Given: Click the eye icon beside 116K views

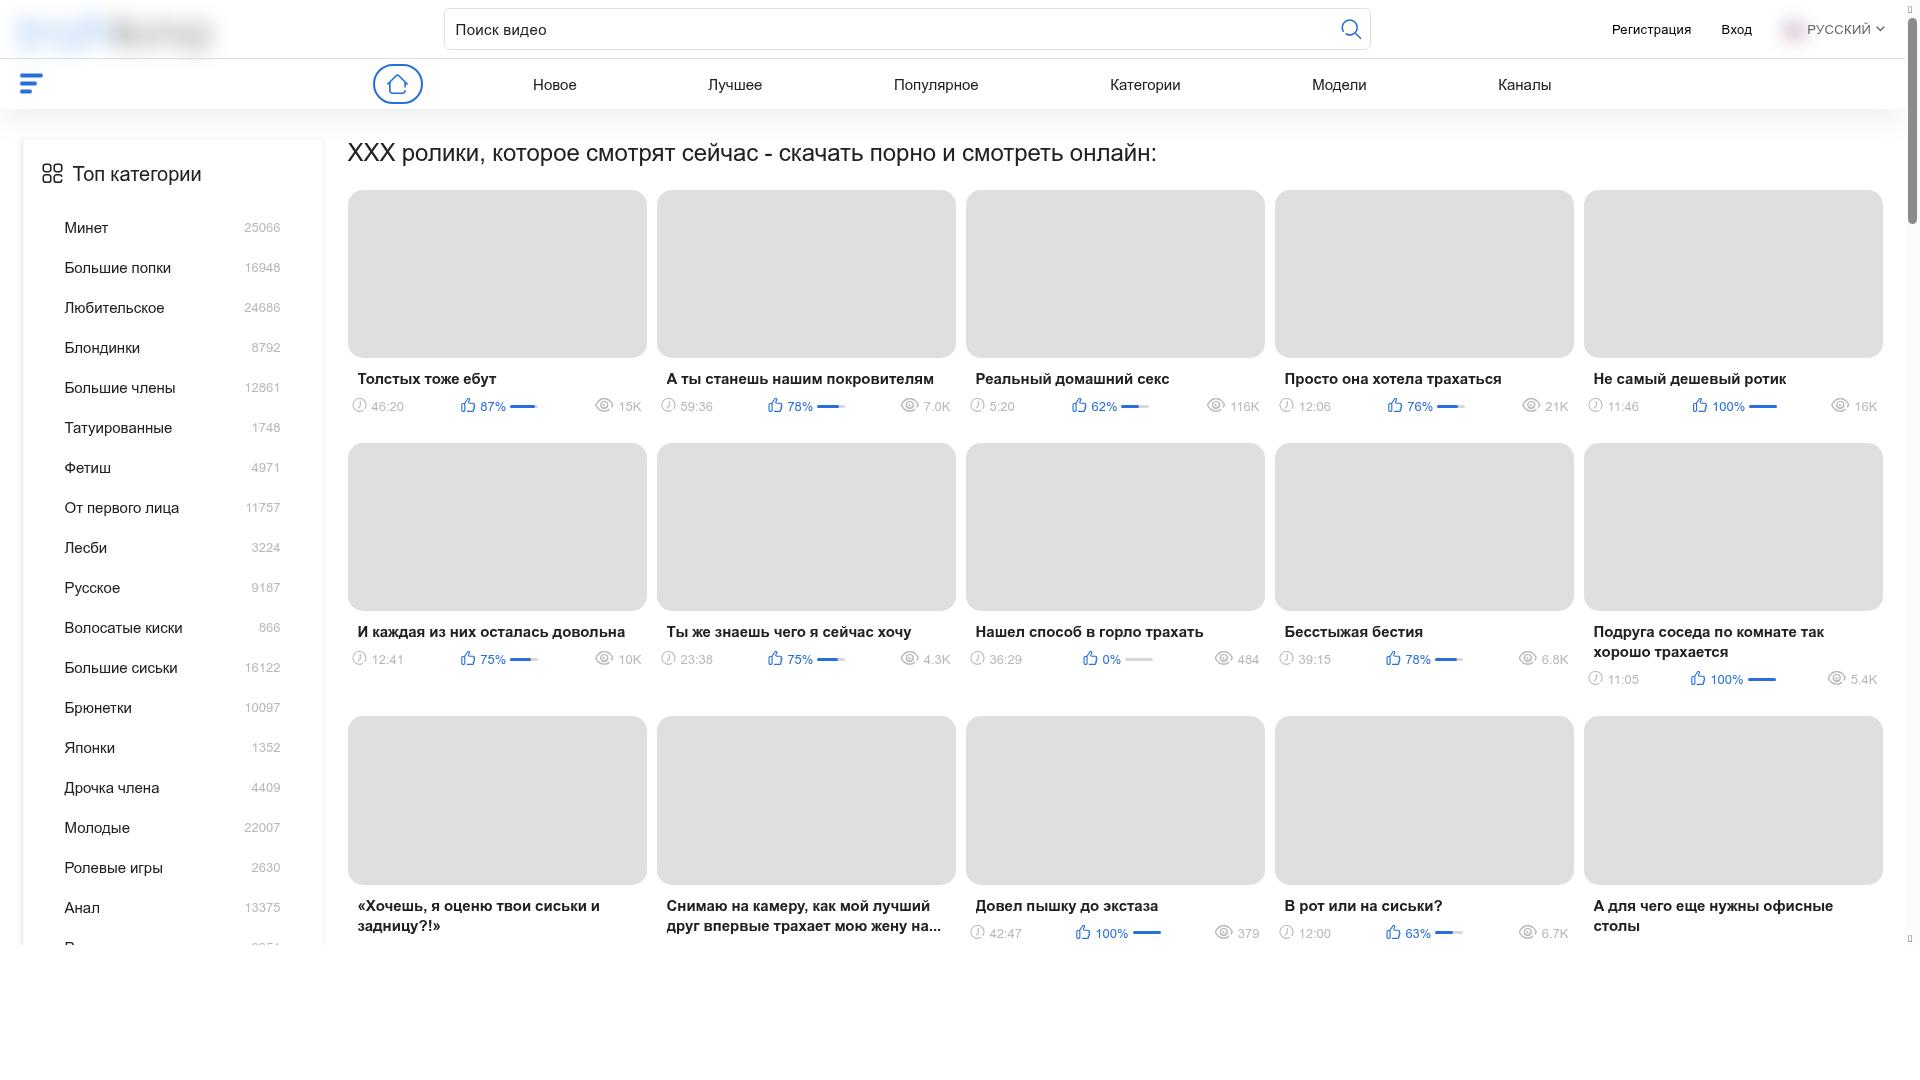Looking at the screenshot, I should click(1215, 405).
